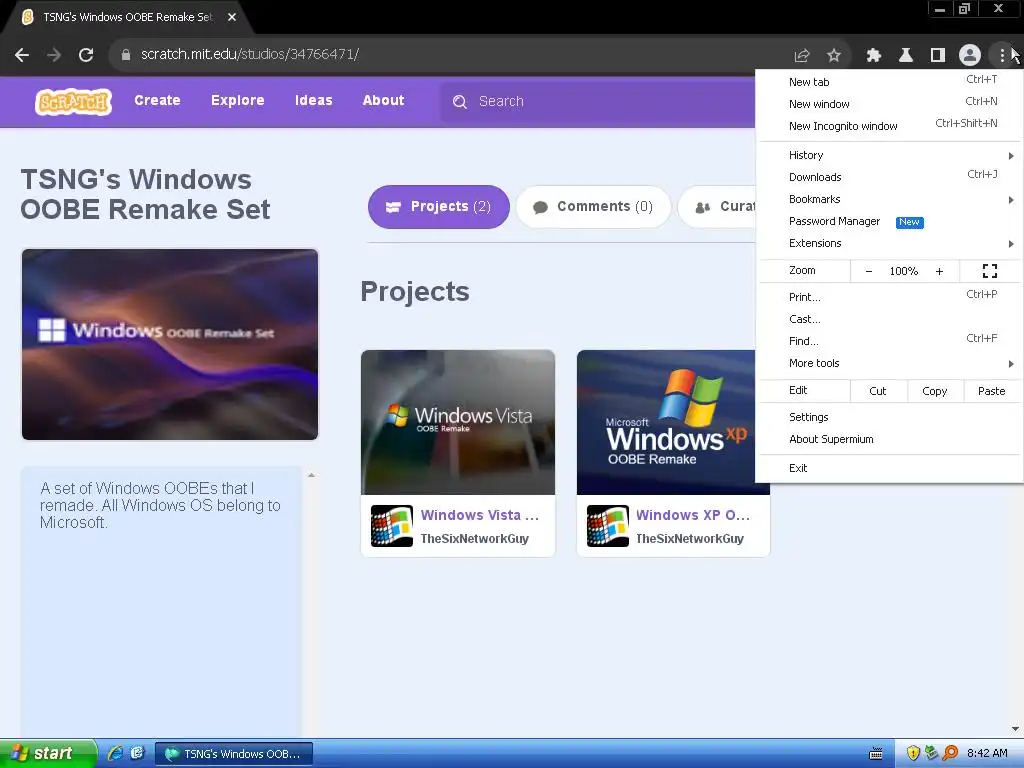1024x768 pixels.
Task: Click the Zoom fullscreen icon
Action: 990,271
